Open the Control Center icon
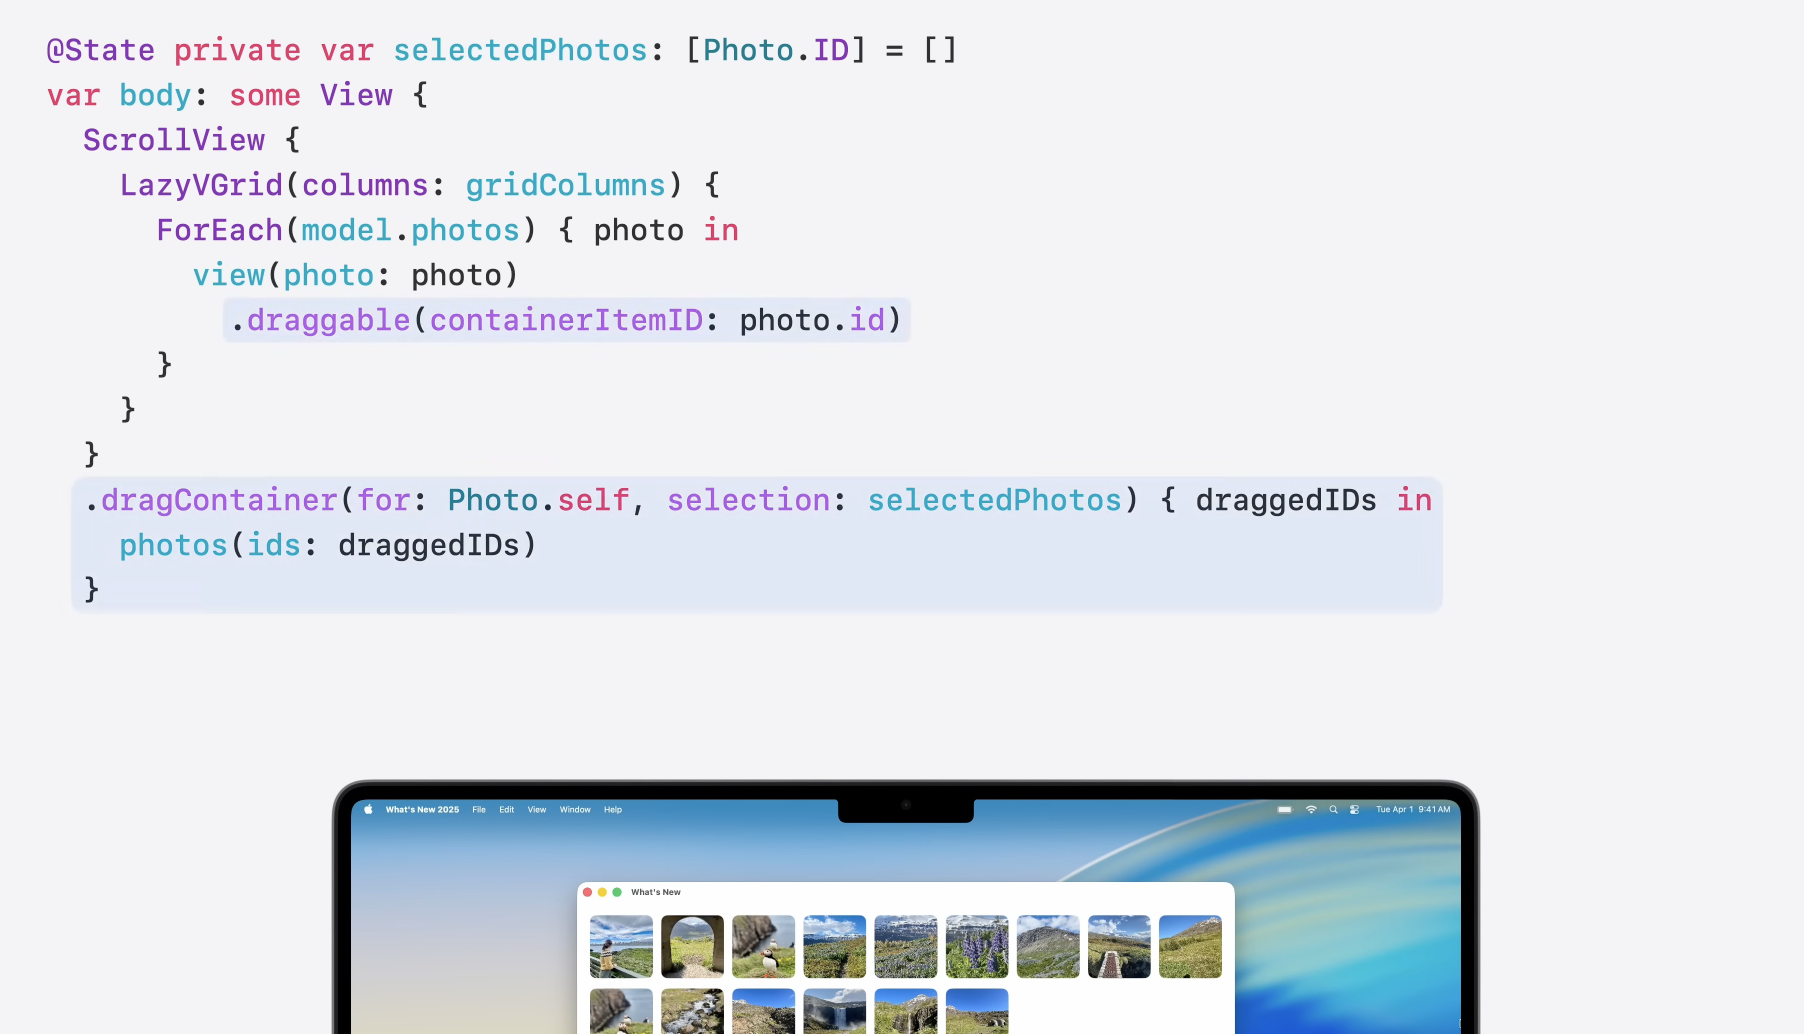 pyautogui.click(x=1354, y=810)
